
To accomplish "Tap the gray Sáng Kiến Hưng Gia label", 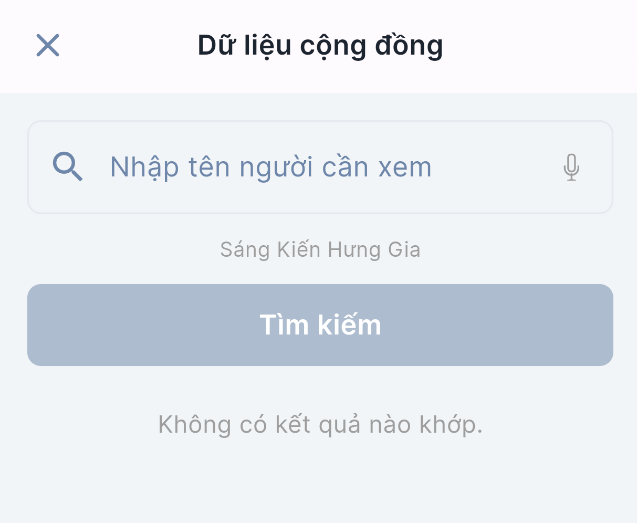I will 320,249.
